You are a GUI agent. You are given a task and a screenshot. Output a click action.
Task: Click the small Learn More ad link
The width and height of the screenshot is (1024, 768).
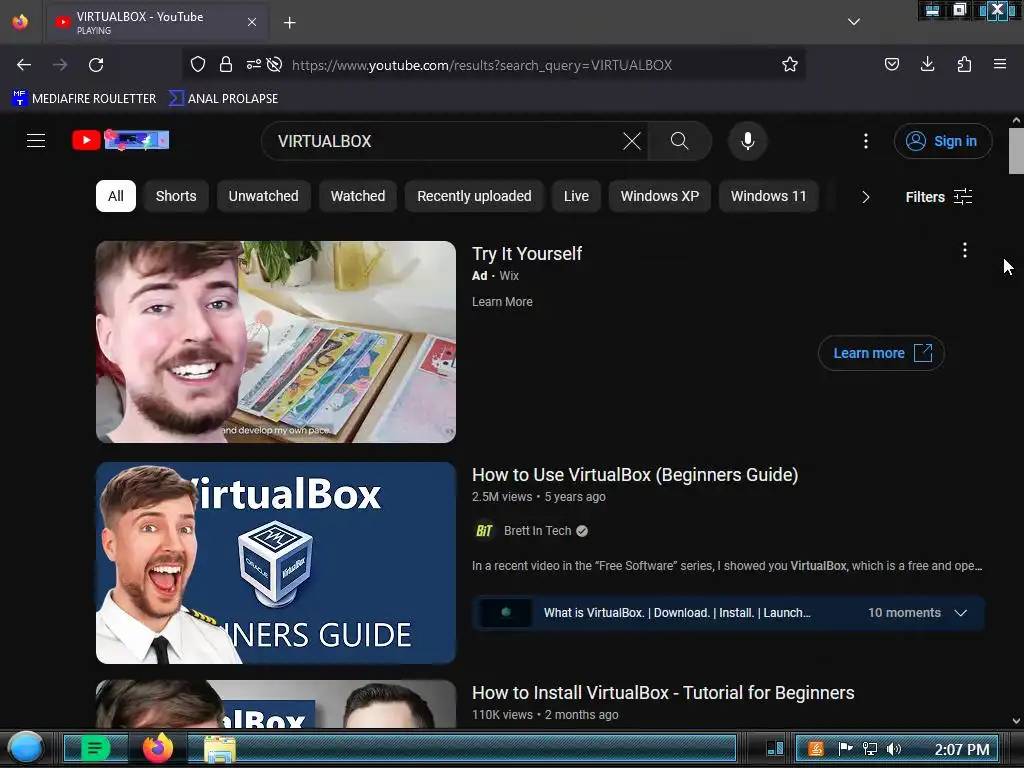(x=502, y=302)
